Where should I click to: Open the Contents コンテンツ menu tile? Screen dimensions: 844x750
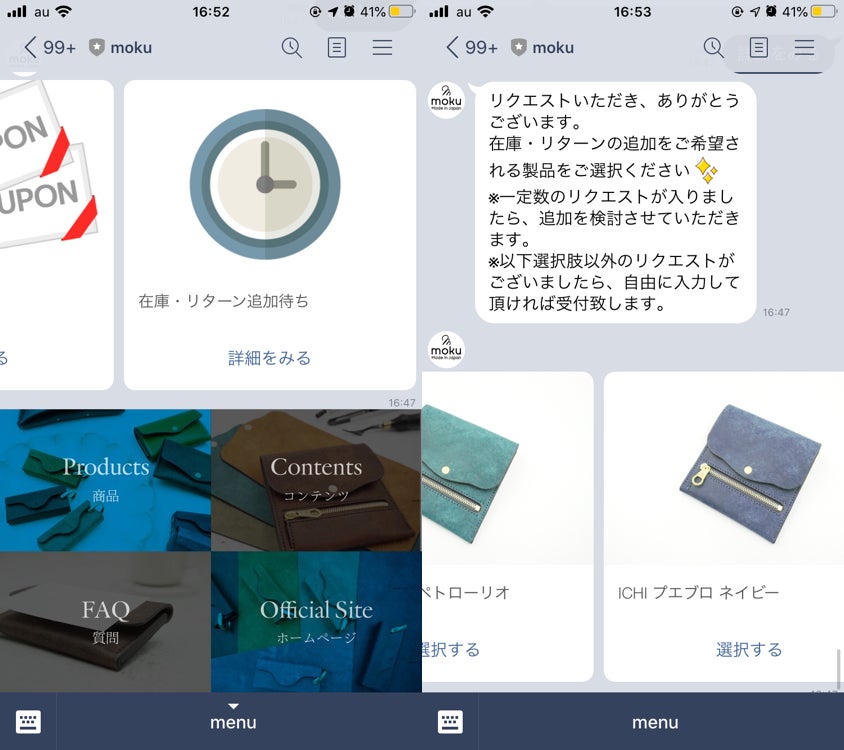tap(316, 480)
